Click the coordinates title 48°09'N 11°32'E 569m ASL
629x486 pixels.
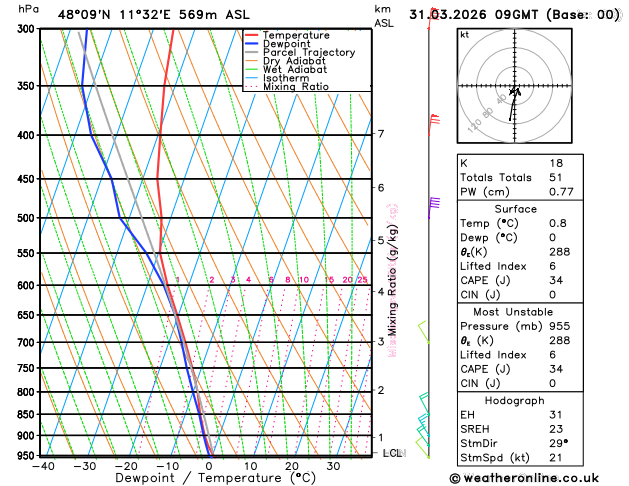(154, 15)
